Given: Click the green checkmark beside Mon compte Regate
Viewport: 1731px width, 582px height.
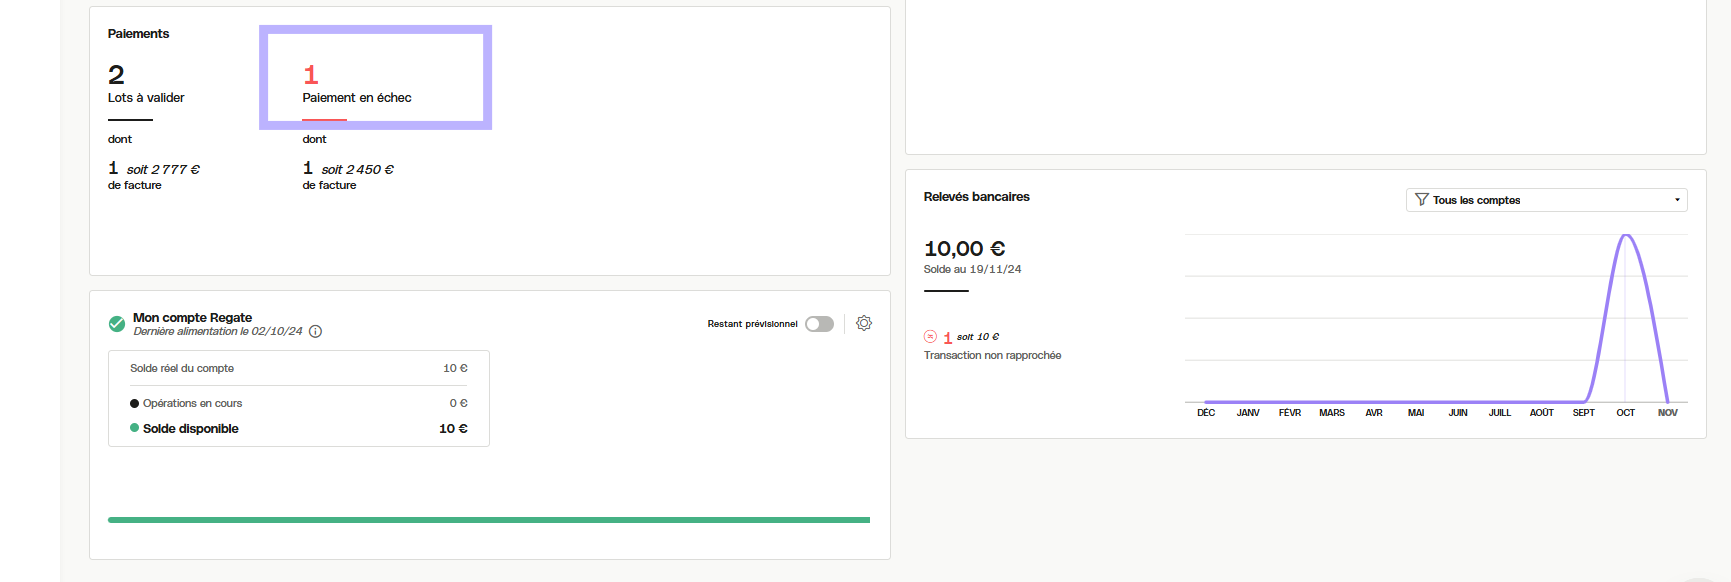Looking at the screenshot, I should (x=117, y=324).
